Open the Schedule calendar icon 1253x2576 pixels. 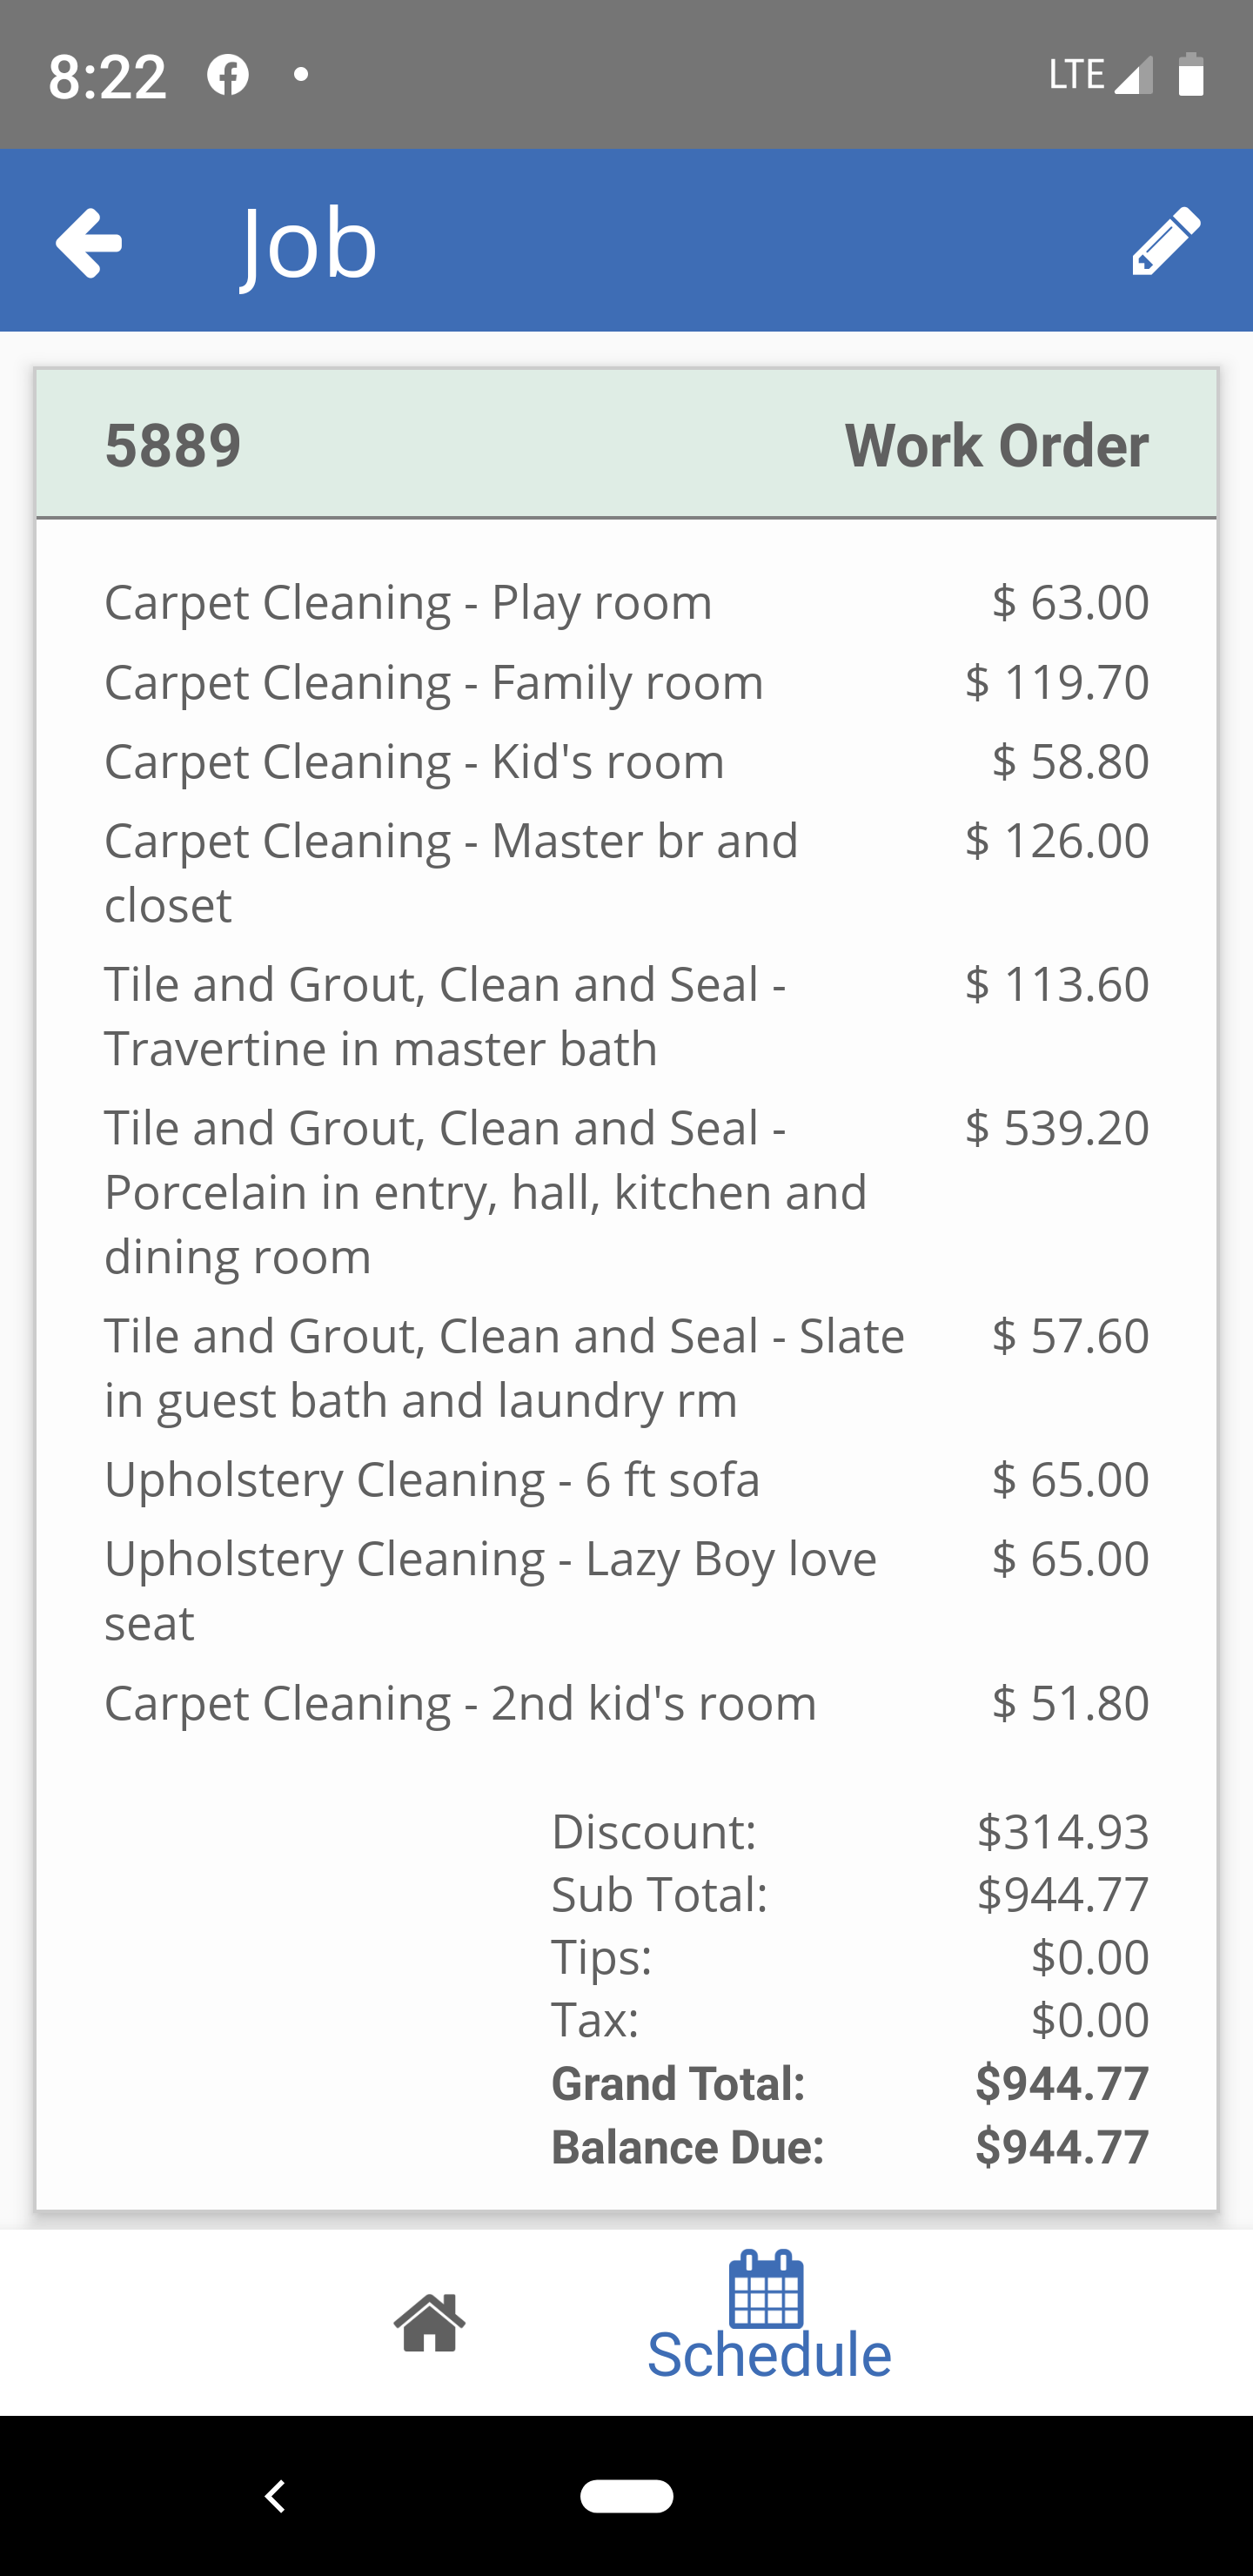click(x=766, y=2290)
